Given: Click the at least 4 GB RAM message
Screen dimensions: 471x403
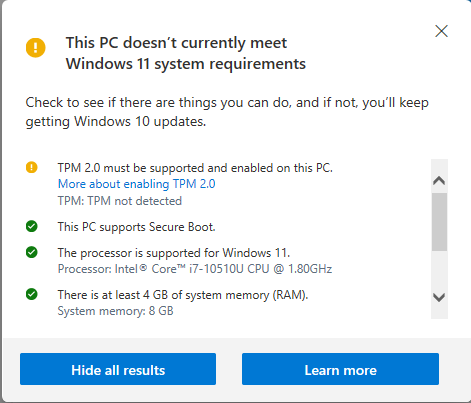Looking at the screenshot, I should click(x=183, y=295).
